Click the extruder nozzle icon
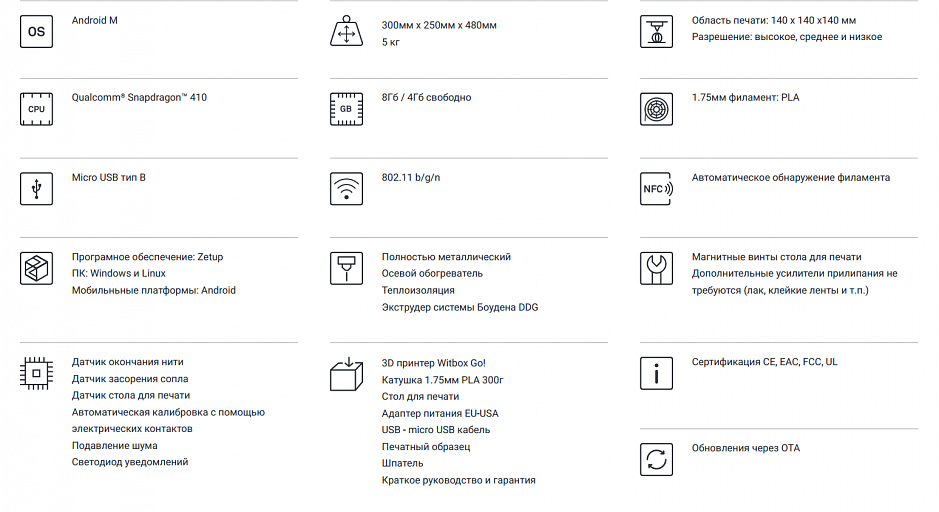Image resolution: width=939 pixels, height=512 pixels. point(346,268)
